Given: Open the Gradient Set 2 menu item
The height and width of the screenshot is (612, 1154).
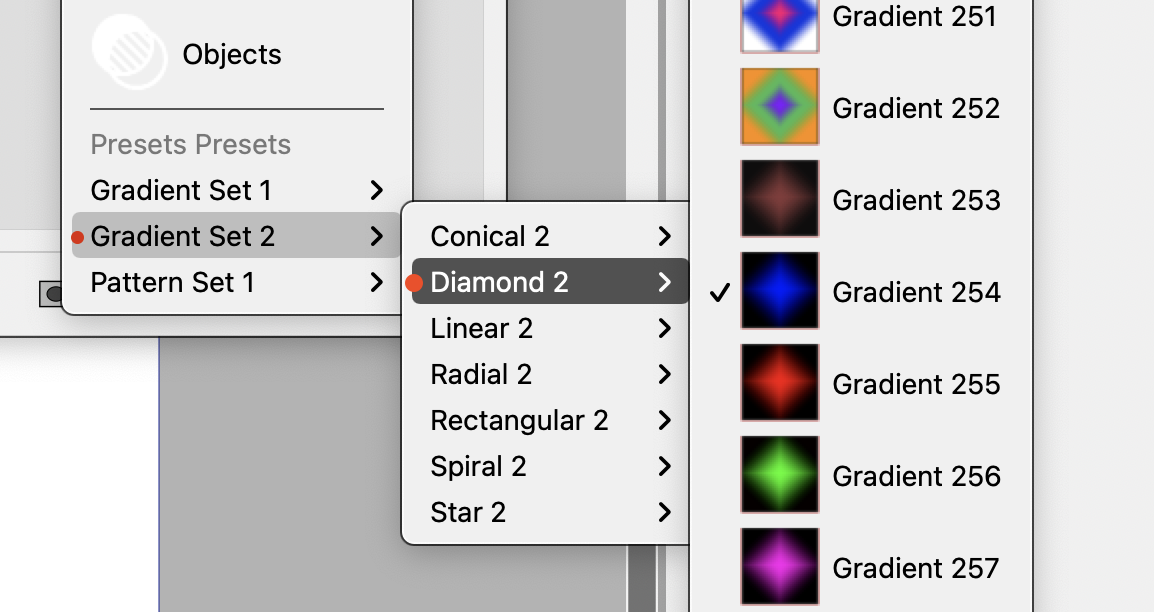Looking at the screenshot, I should coord(182,236).
